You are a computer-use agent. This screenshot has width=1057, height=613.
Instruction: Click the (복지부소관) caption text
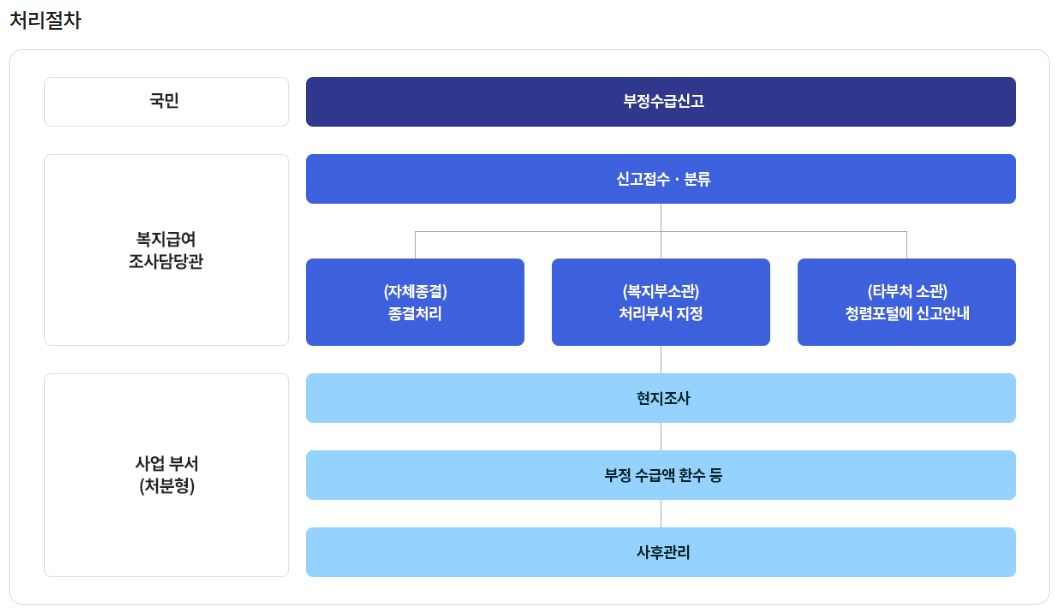point(661,291)
